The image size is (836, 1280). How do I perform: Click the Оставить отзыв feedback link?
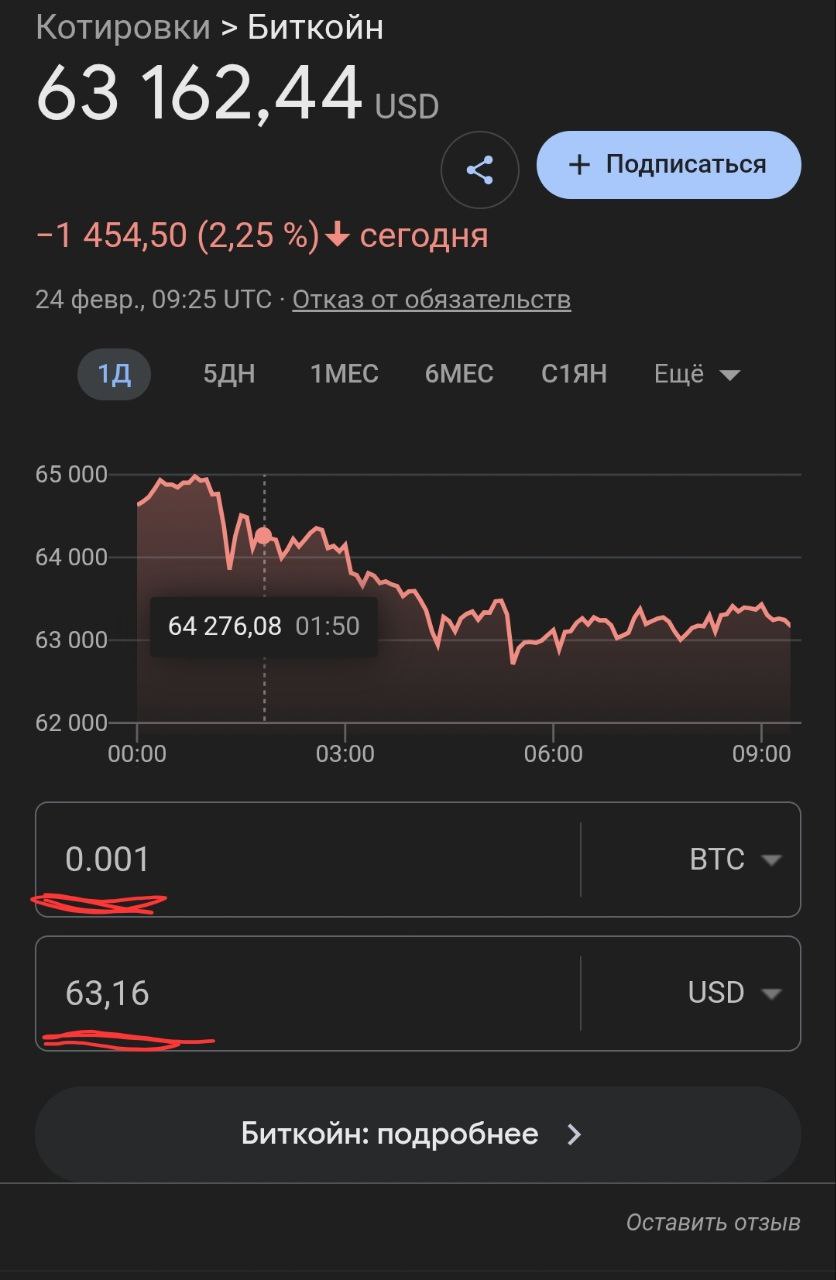click(713, 1222)
